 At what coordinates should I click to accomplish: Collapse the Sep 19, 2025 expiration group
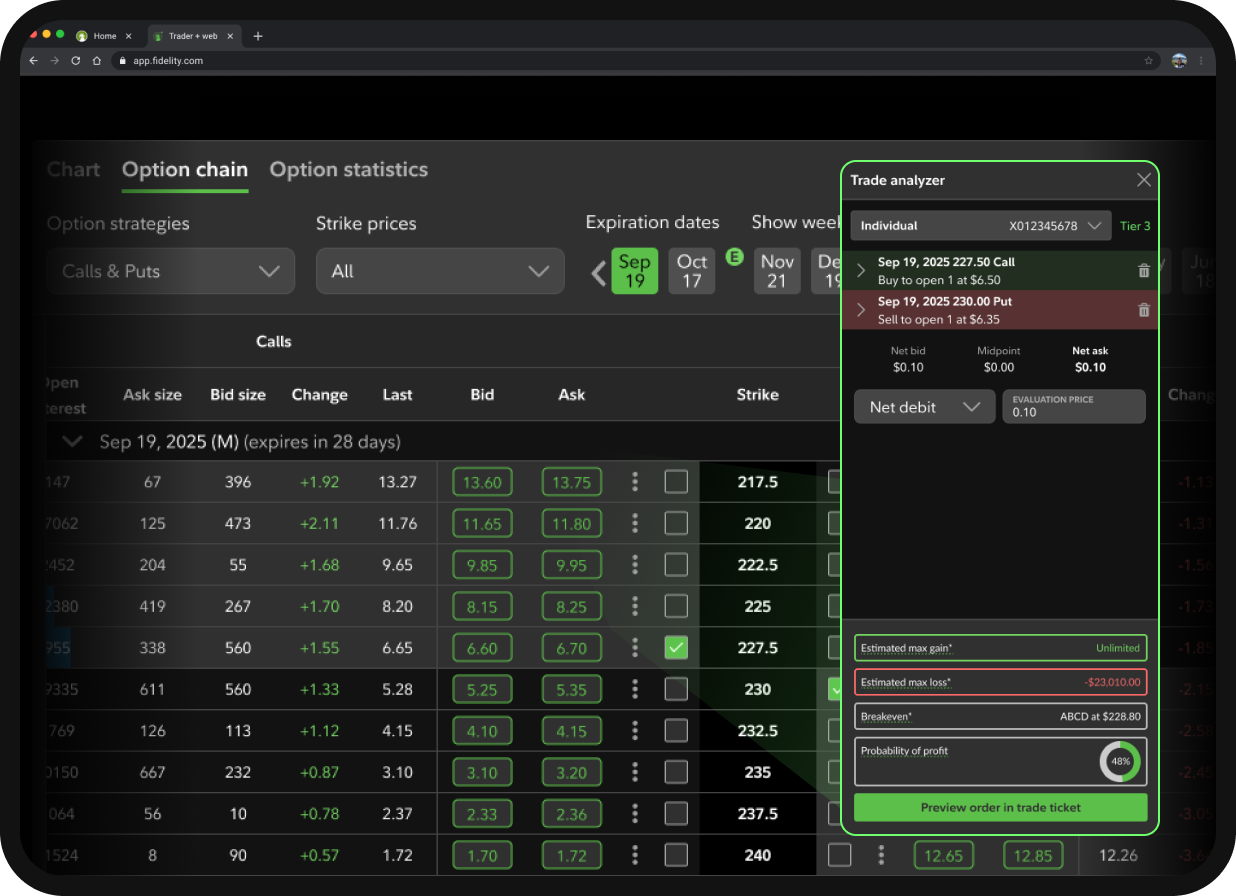pos(71,441)
